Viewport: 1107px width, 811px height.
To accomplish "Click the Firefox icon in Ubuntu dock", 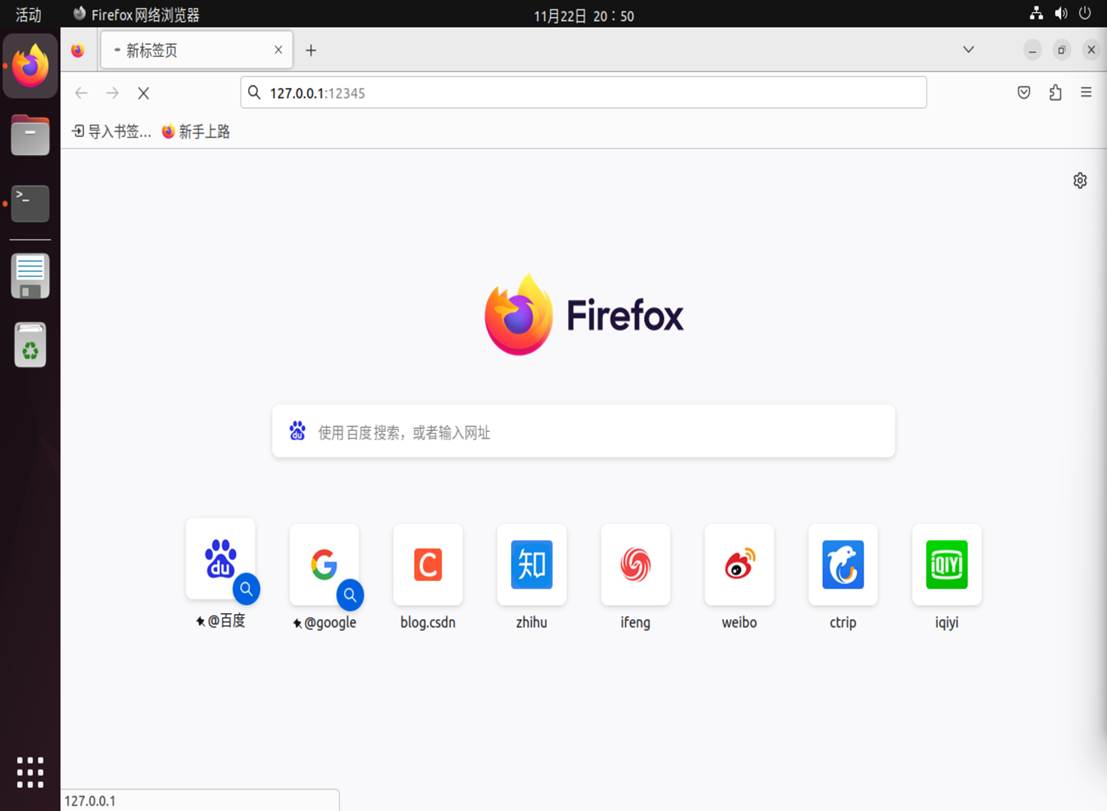I will click(30, 66).
